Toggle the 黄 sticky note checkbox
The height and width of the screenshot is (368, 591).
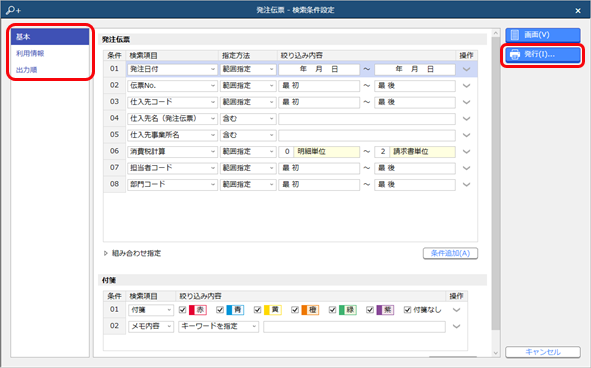tap(257, 310)
